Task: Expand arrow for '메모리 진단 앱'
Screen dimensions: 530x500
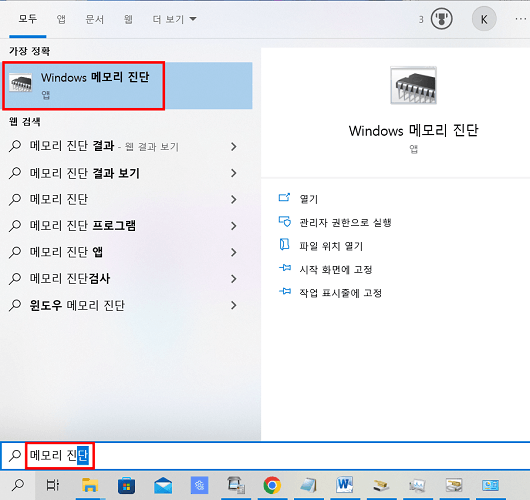Action: tap(234, 252)
